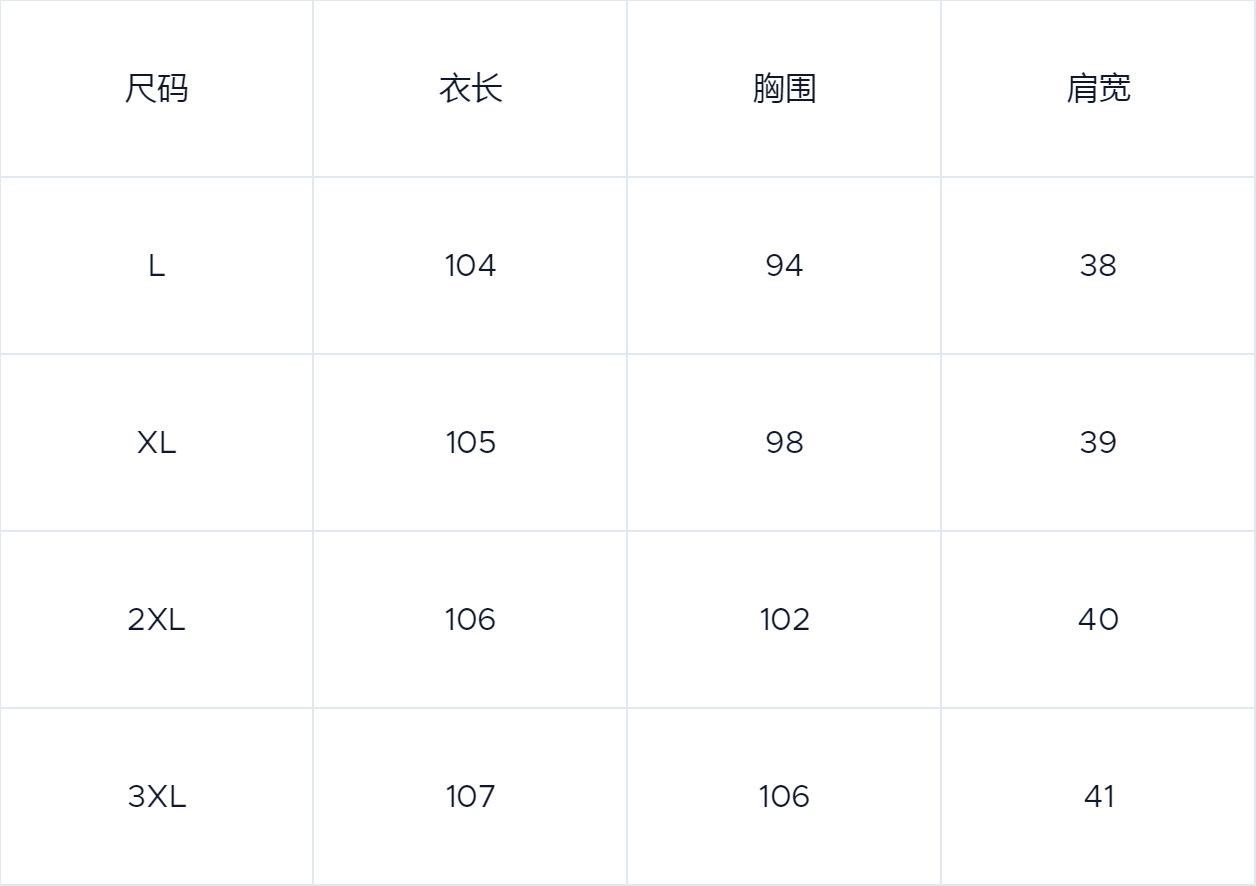The image size is (1256, 886).
Task: Click the L size cell
Action: (157, 266)
